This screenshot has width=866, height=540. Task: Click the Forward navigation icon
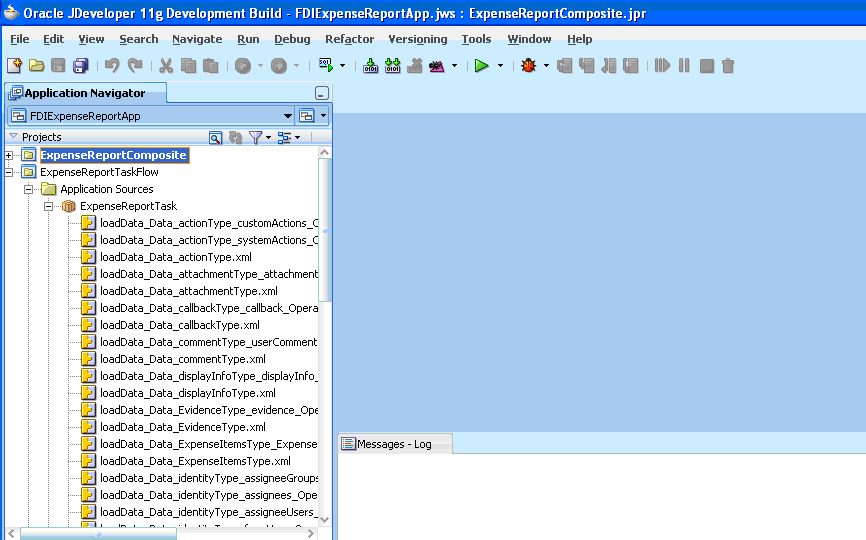[279, 66]
